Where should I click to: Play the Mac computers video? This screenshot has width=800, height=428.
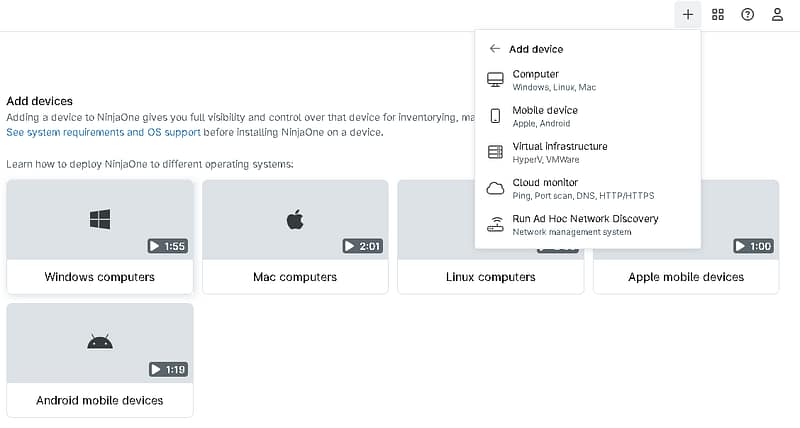(295, 220)
